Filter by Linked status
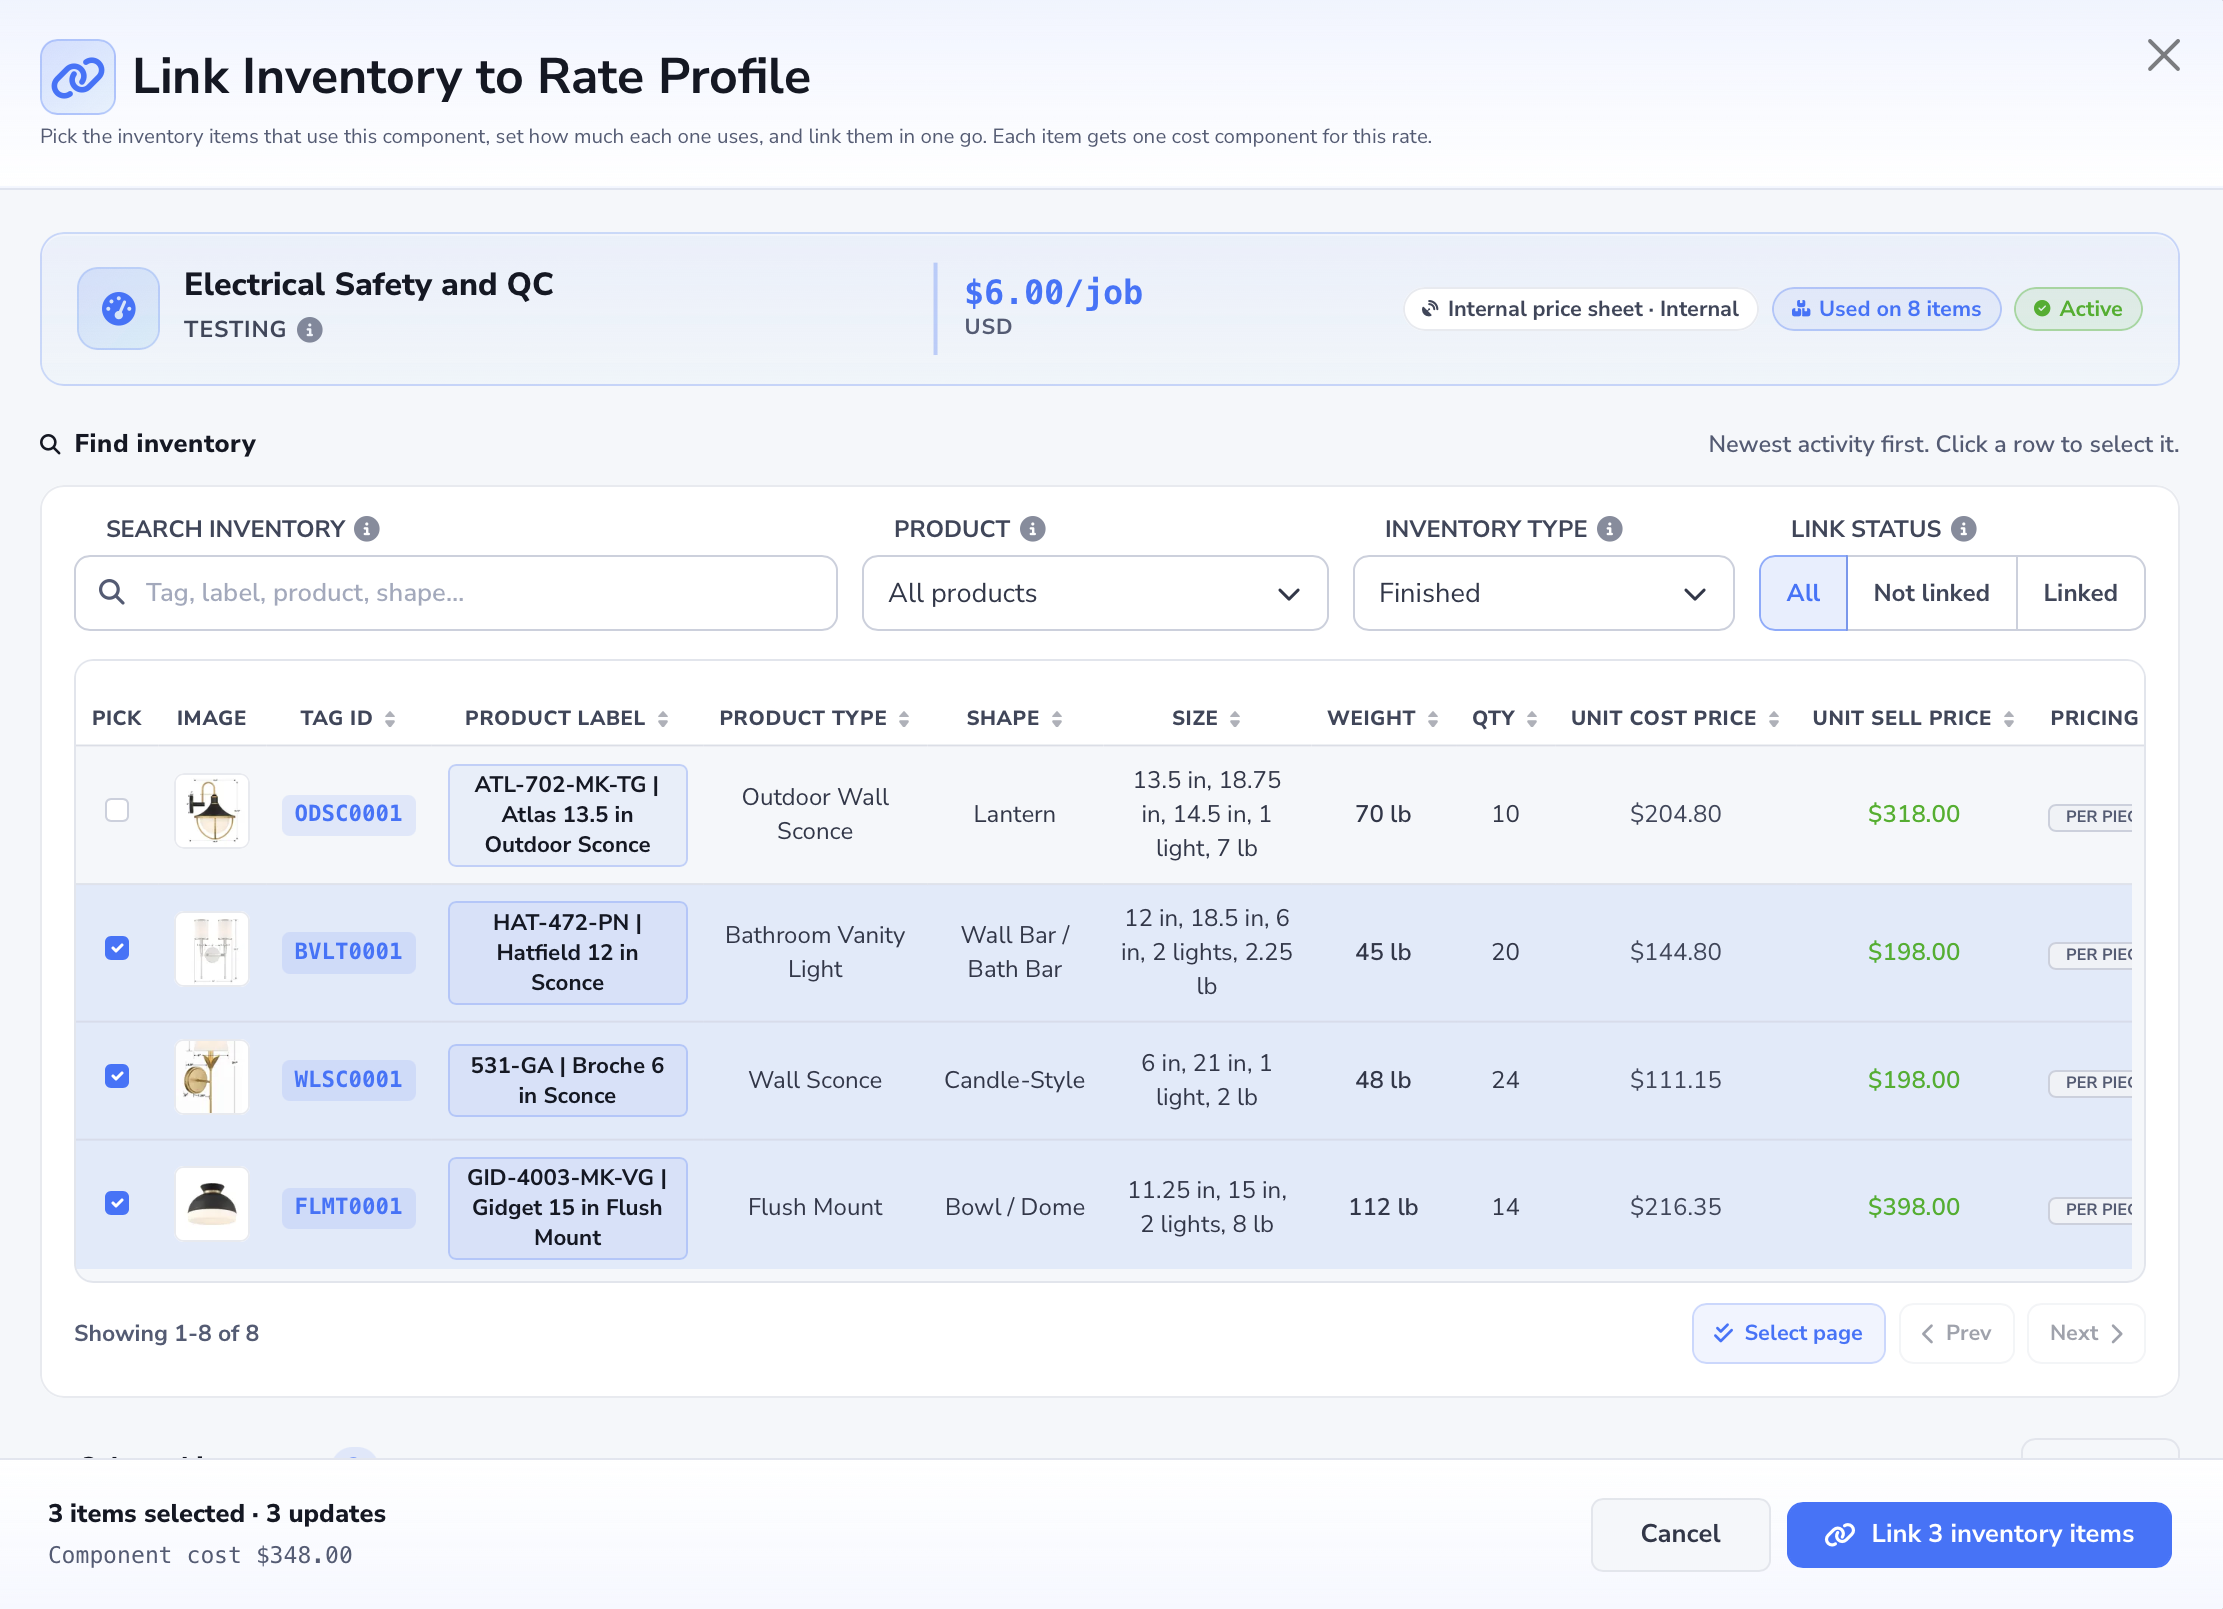Viewport: 2223px width, 1609px height. click(2080, 593)
